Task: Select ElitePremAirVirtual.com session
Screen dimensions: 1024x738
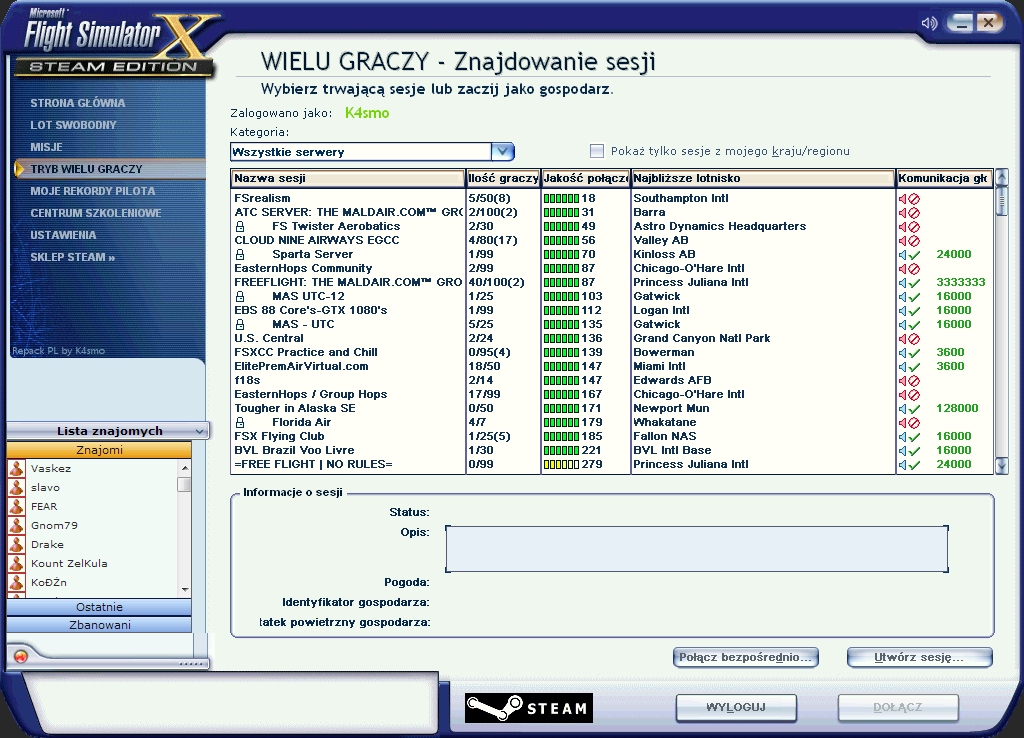Action: tap(612, 366)
